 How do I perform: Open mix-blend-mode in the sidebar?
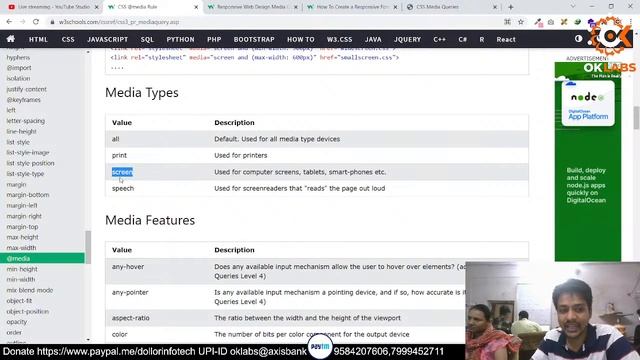point(30,290)
